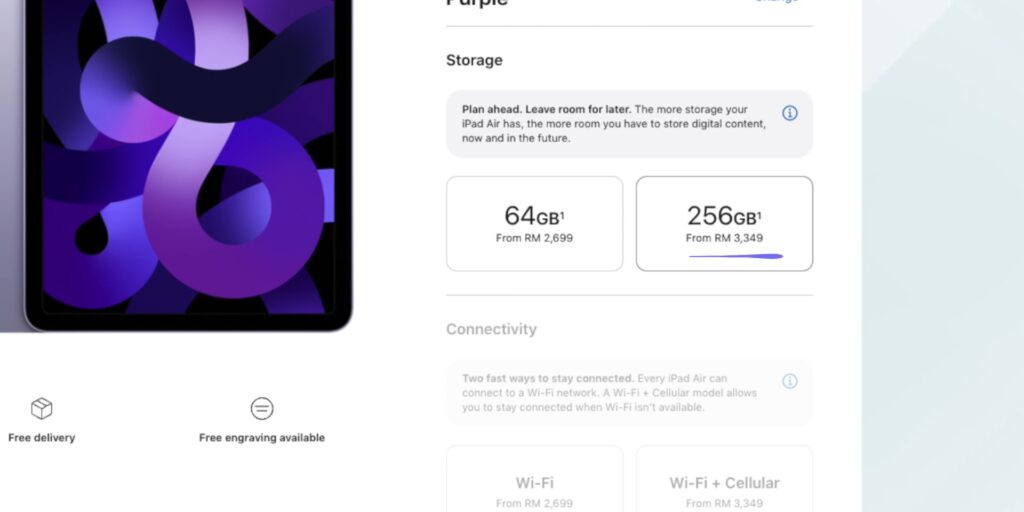Image resolution: width=1024 pixels, height=512 pixels.
Task: Select the 256GB storage option
Action: click(724, 223)
